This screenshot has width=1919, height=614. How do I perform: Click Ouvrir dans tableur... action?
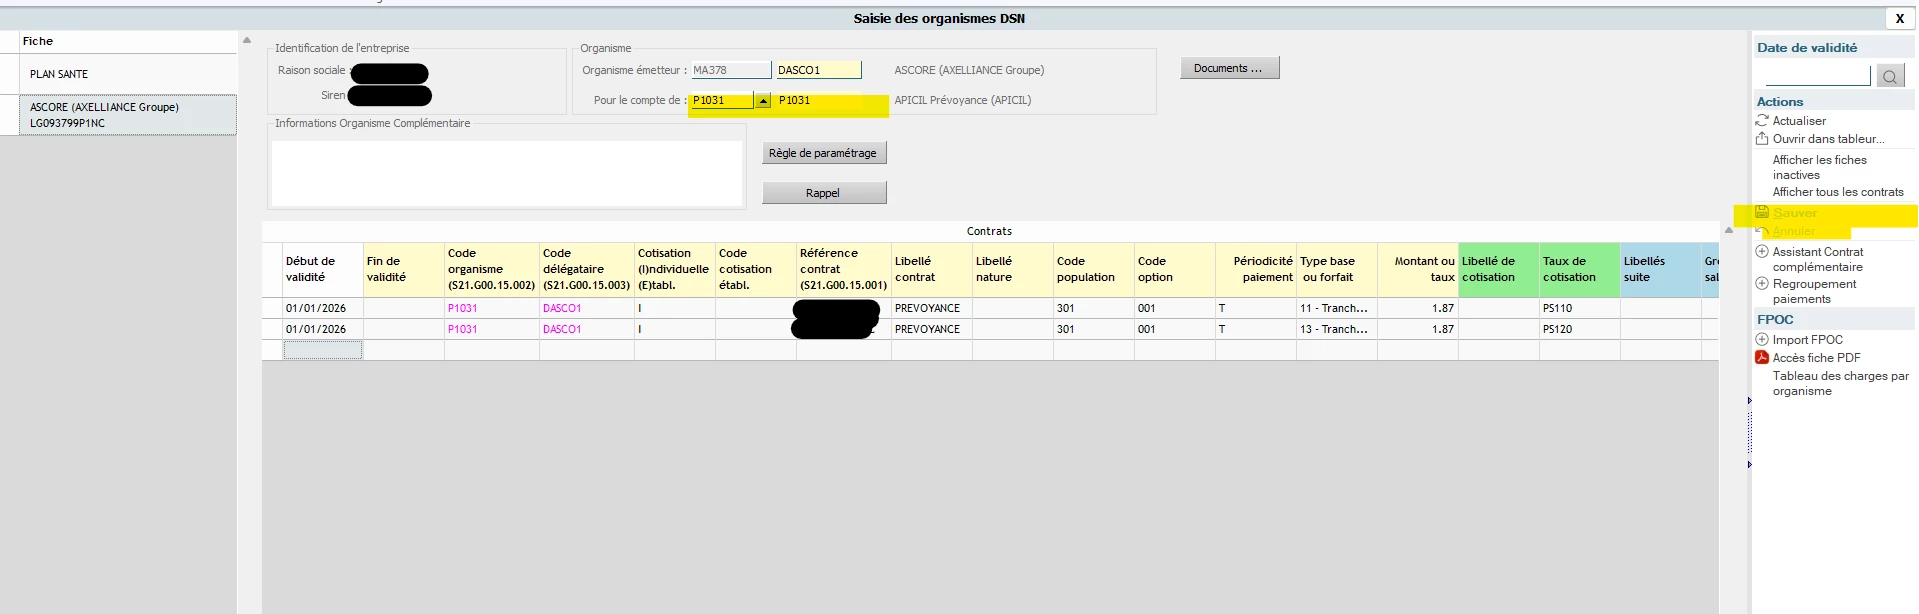(1828, 139)
